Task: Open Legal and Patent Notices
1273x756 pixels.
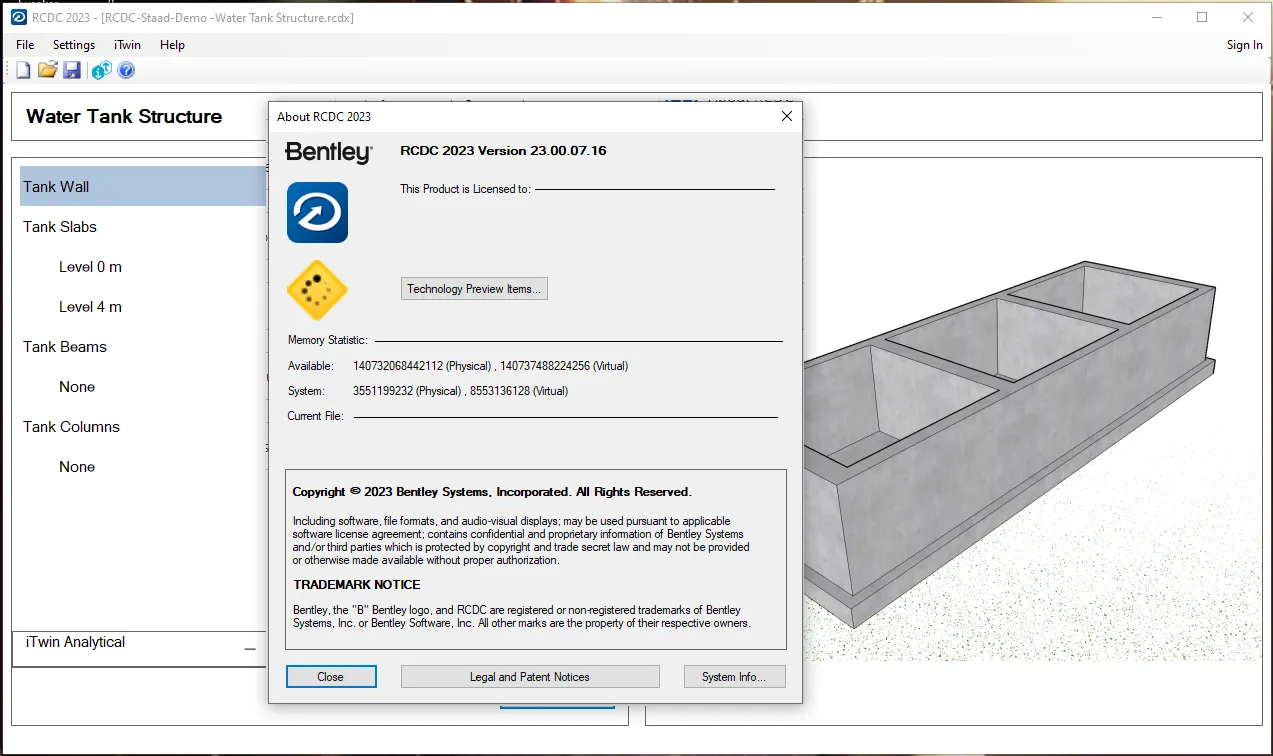Action: click(x=530, y=677)
